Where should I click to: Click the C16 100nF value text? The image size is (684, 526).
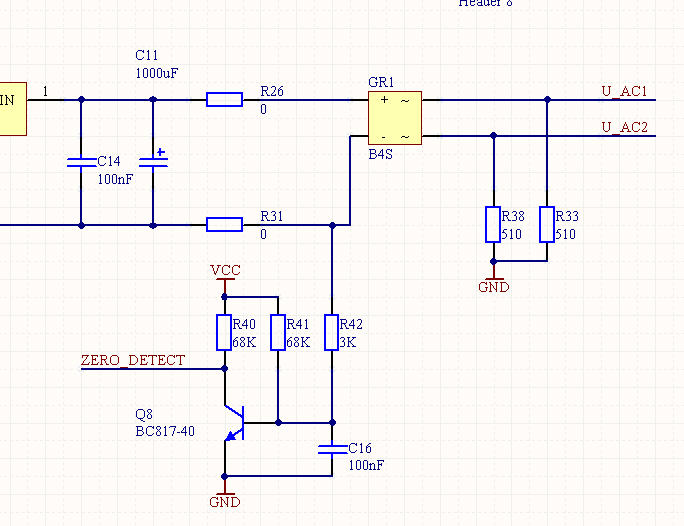(366, 465)
